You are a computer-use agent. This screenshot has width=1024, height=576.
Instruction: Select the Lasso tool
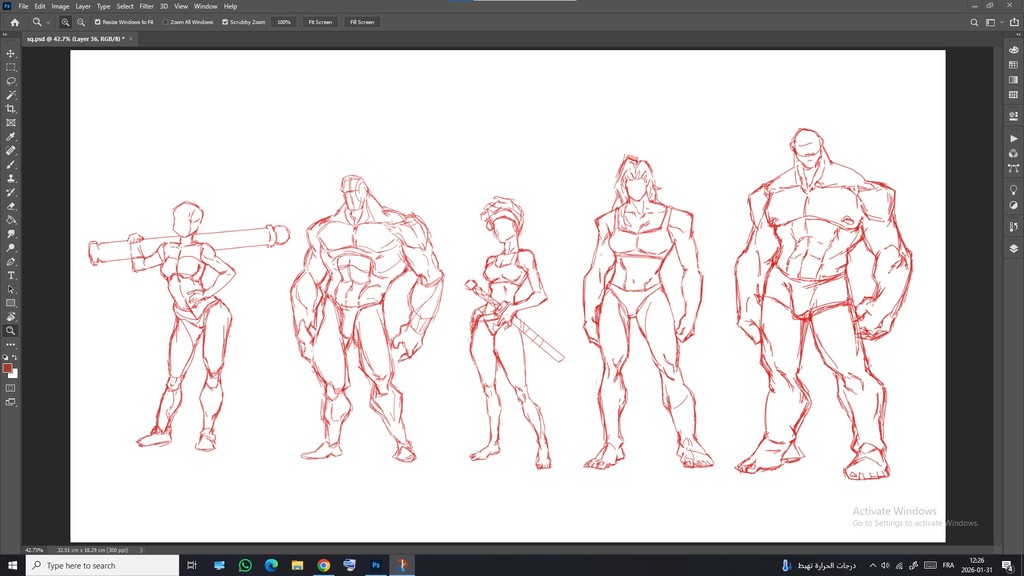[11, 81]
